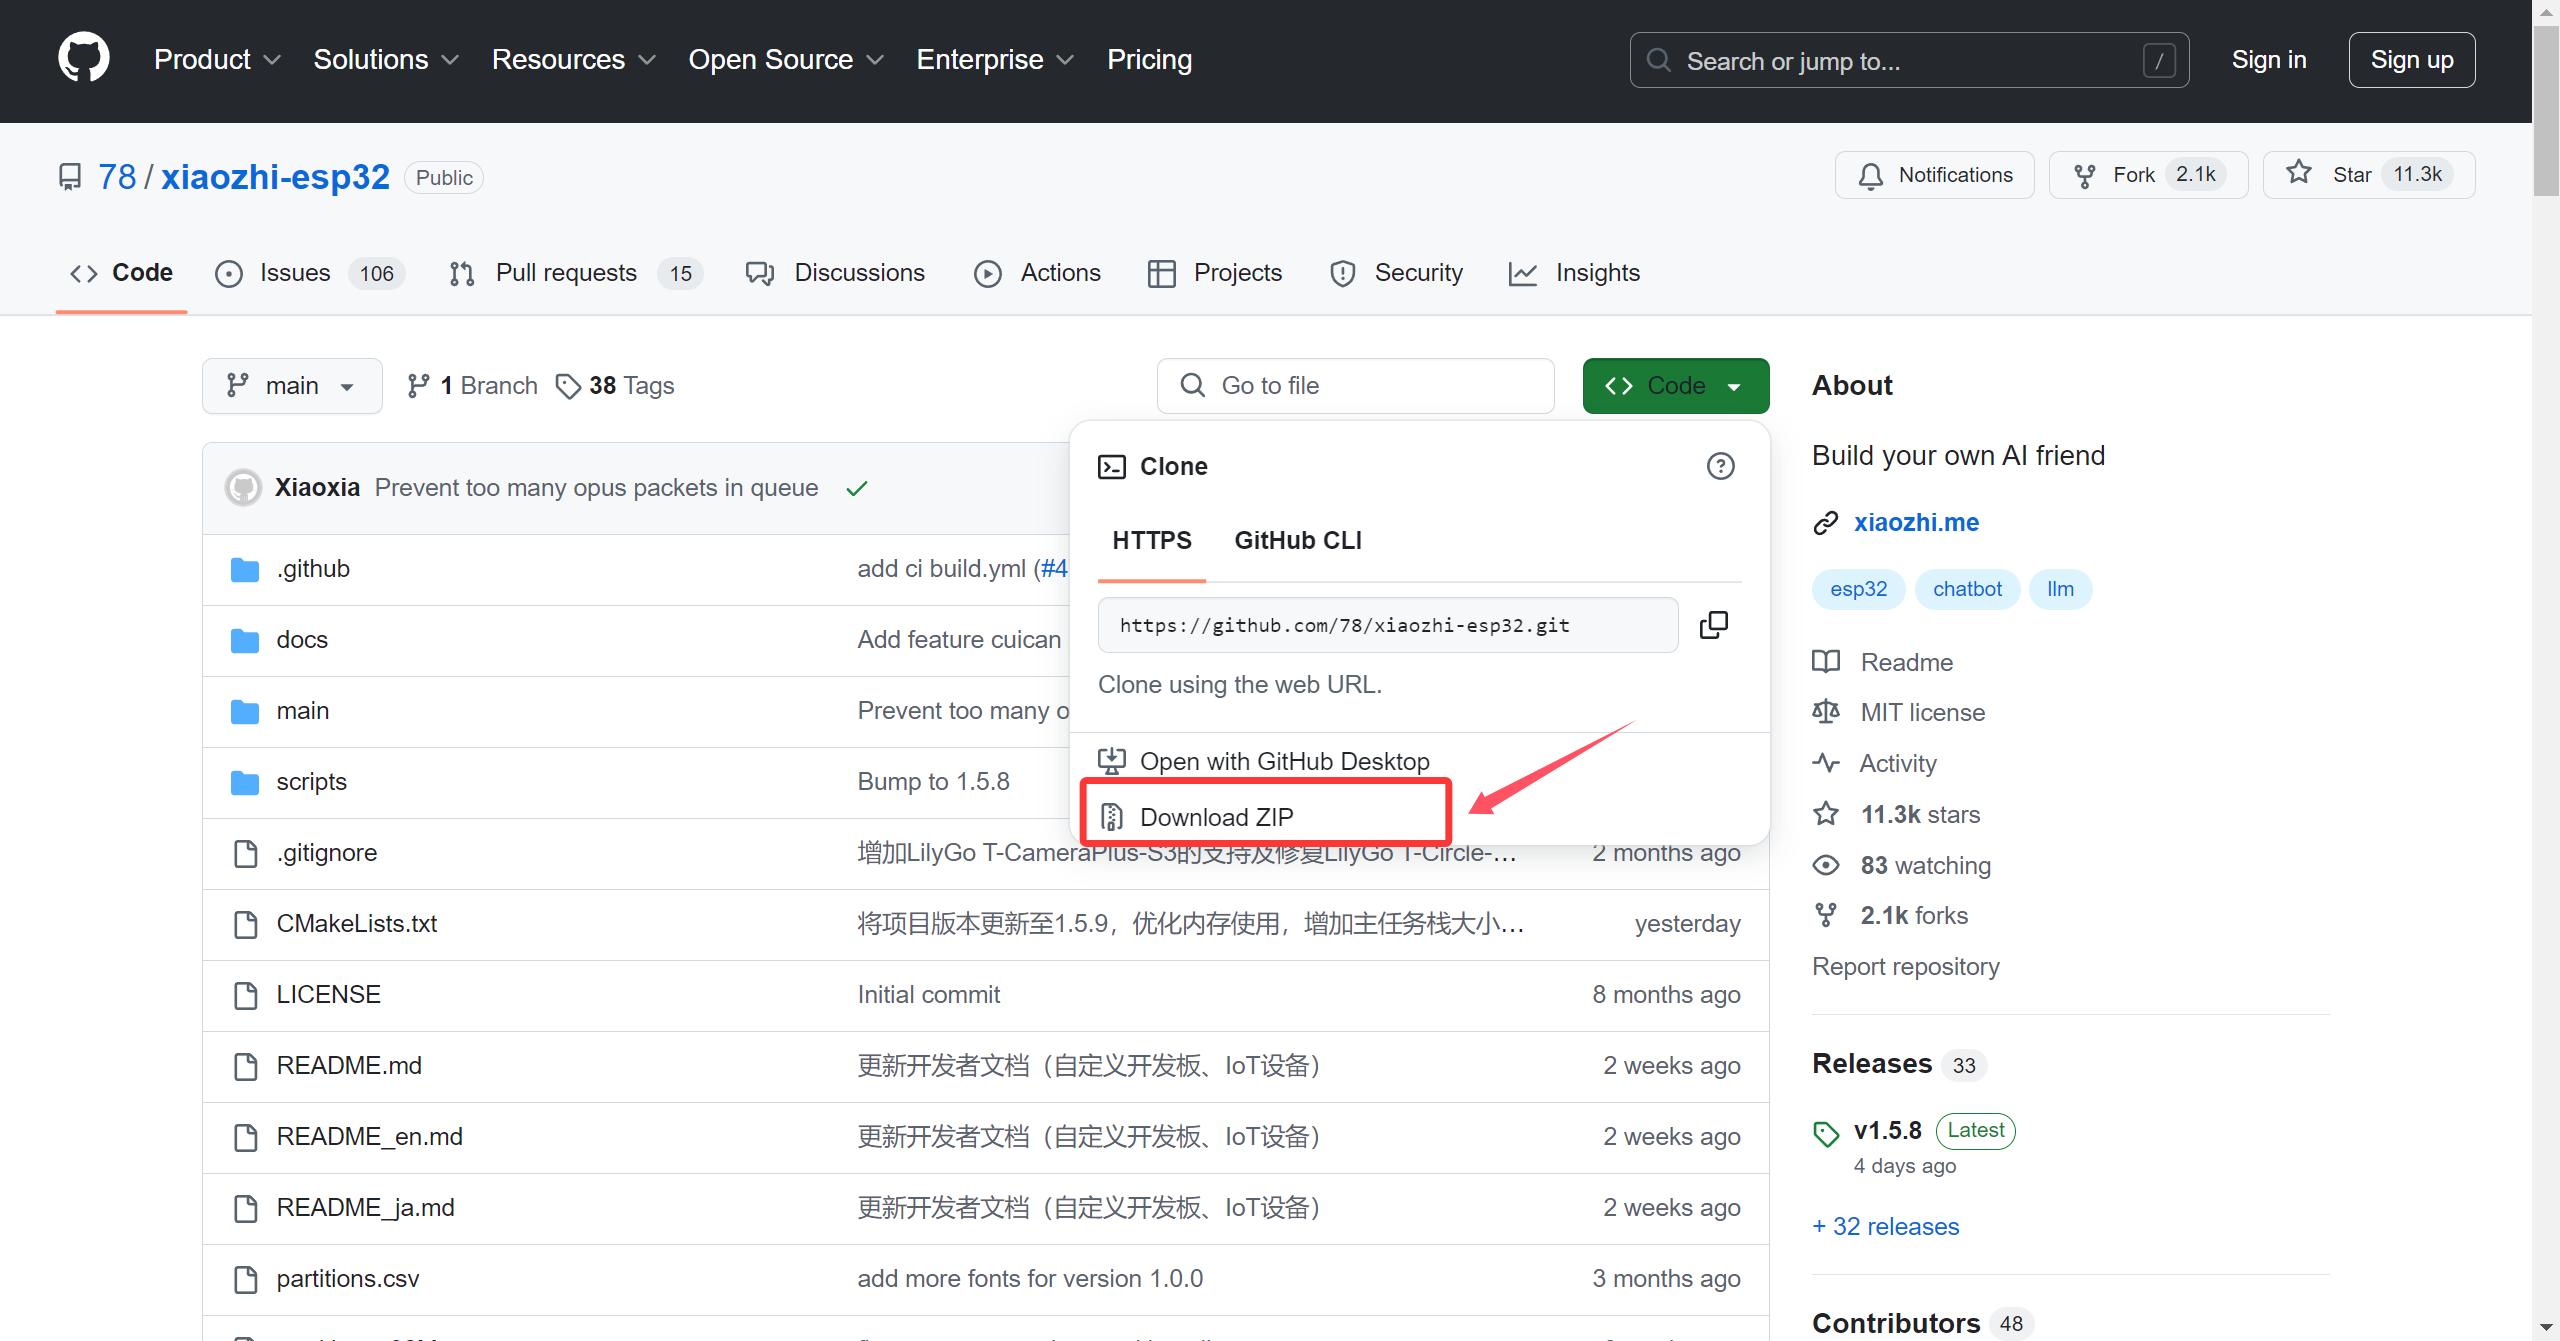The width and height of the screenshot is (2560, 1341).
Task: Click the Star icon in the header button
Action: pyautogui.click(x=2299, y=173)
